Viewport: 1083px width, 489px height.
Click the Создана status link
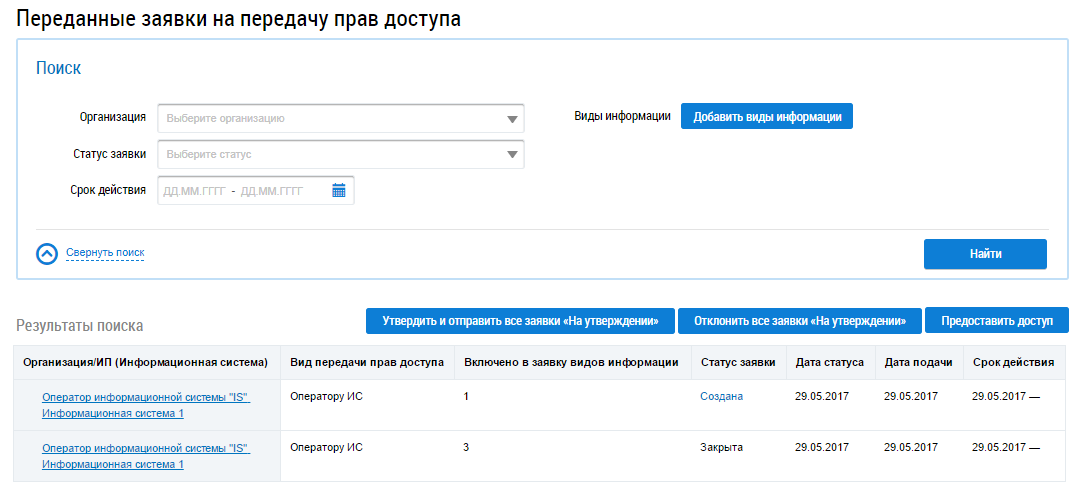point(721,396)
